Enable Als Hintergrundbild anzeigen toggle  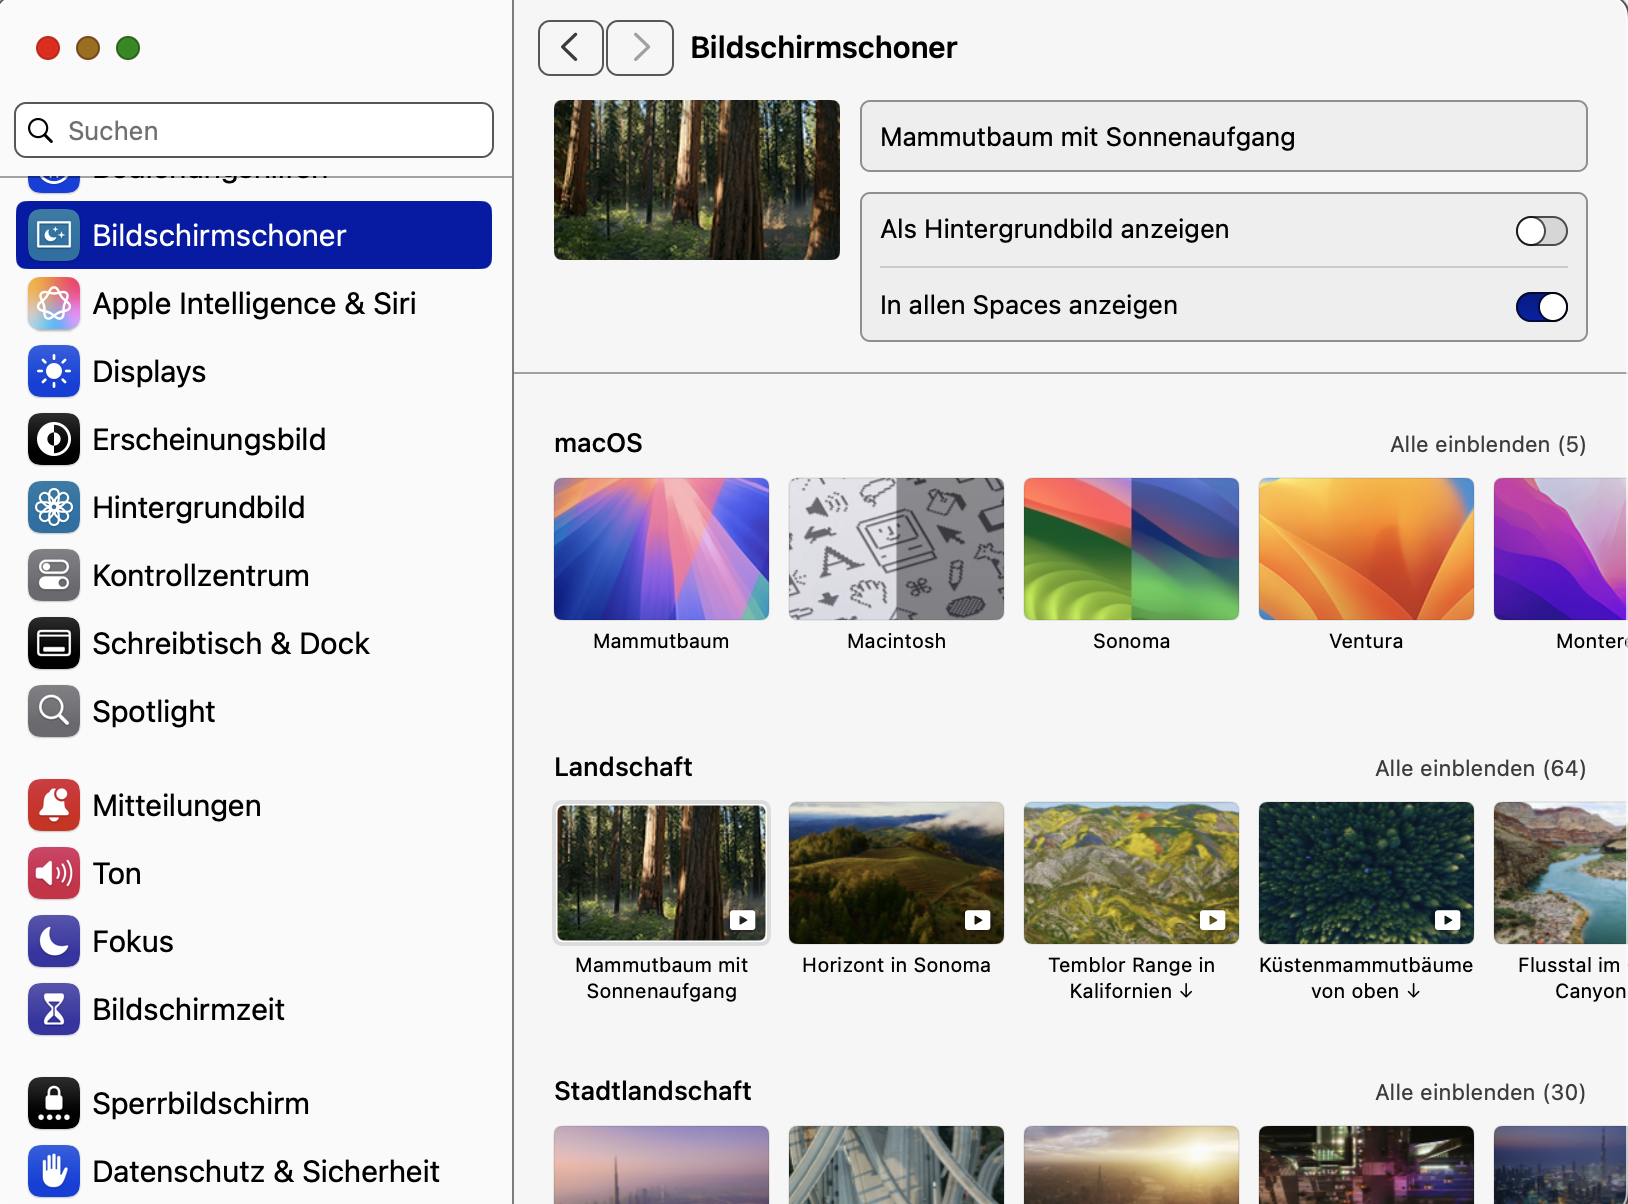coord(1541,231)
